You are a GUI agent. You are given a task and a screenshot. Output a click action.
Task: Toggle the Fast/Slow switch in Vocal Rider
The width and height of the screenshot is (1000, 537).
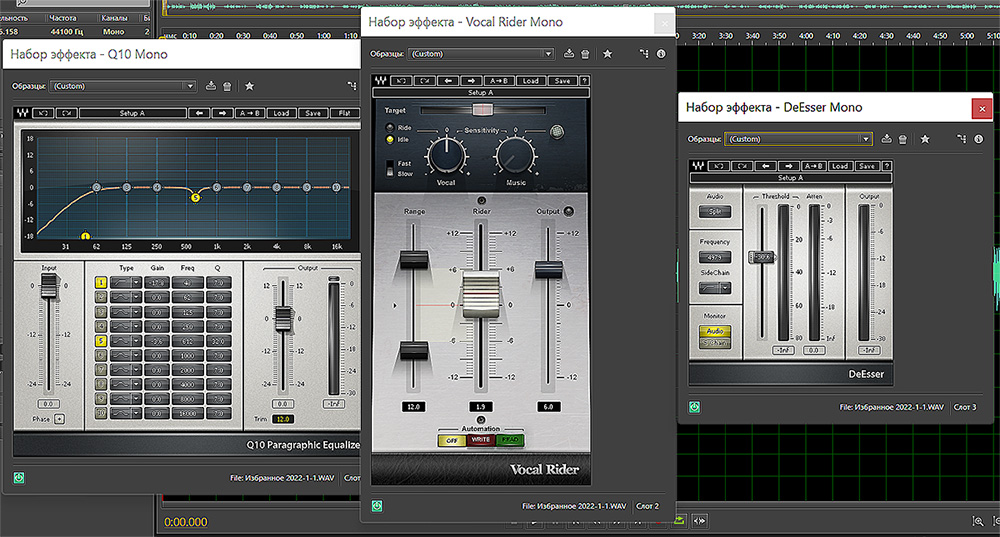(390, 168)
